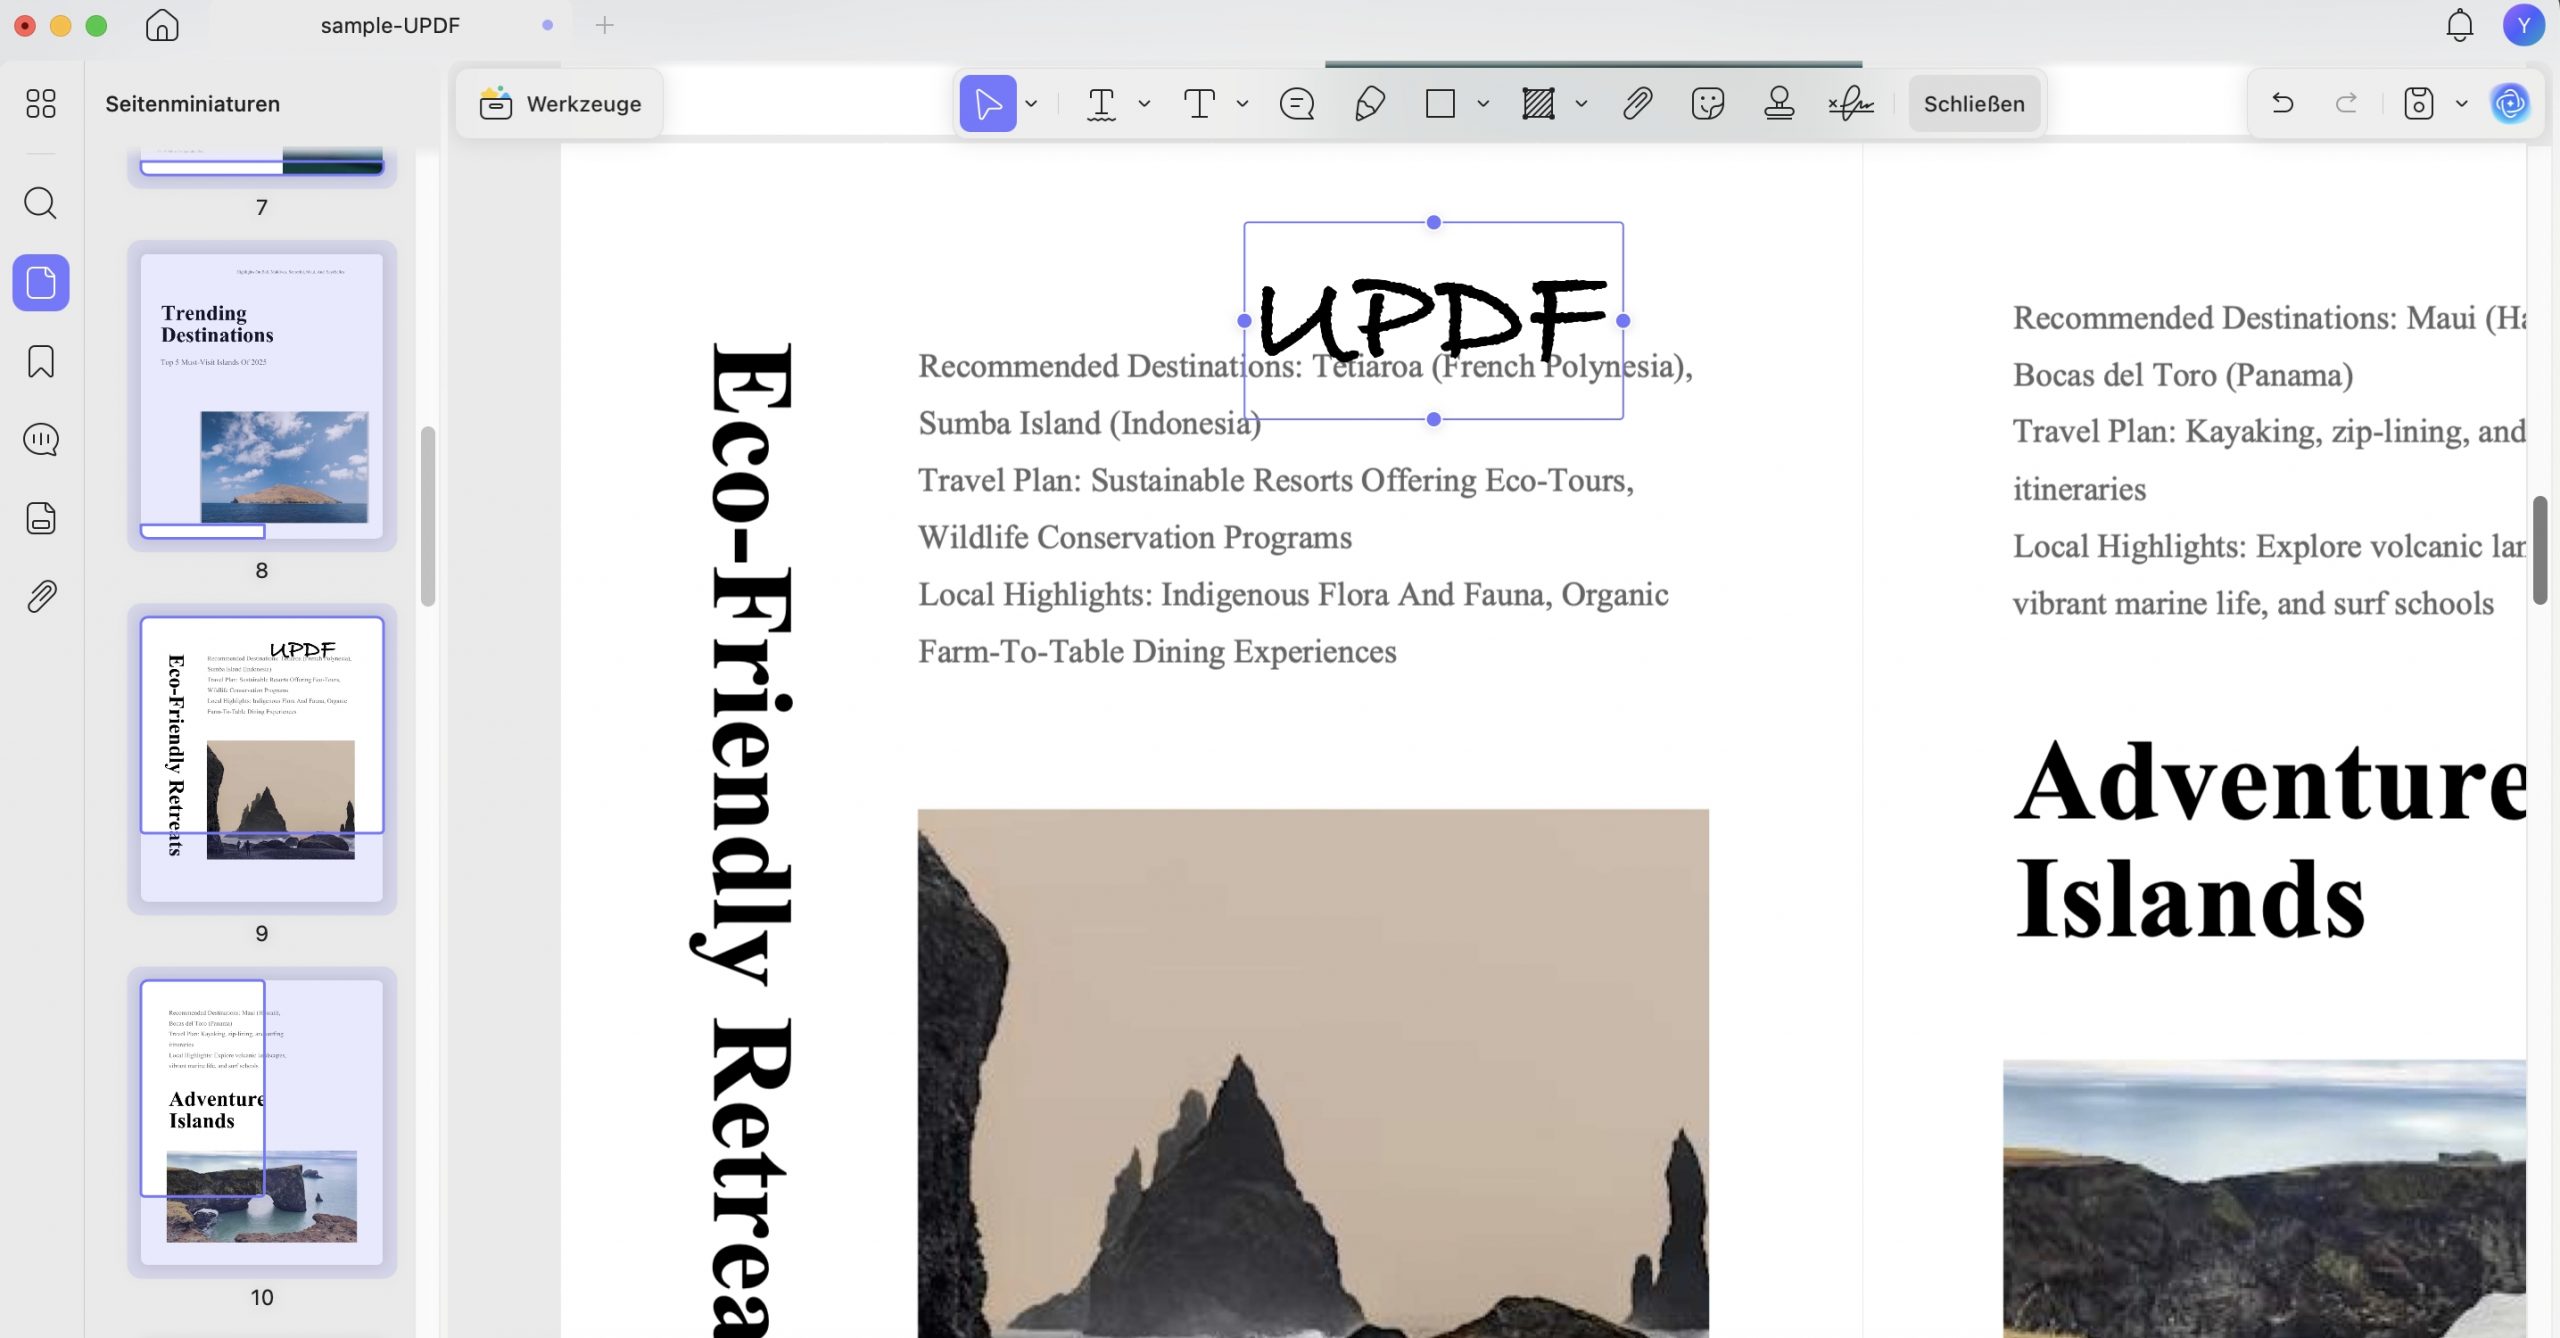Open the home screen icon

162,25
